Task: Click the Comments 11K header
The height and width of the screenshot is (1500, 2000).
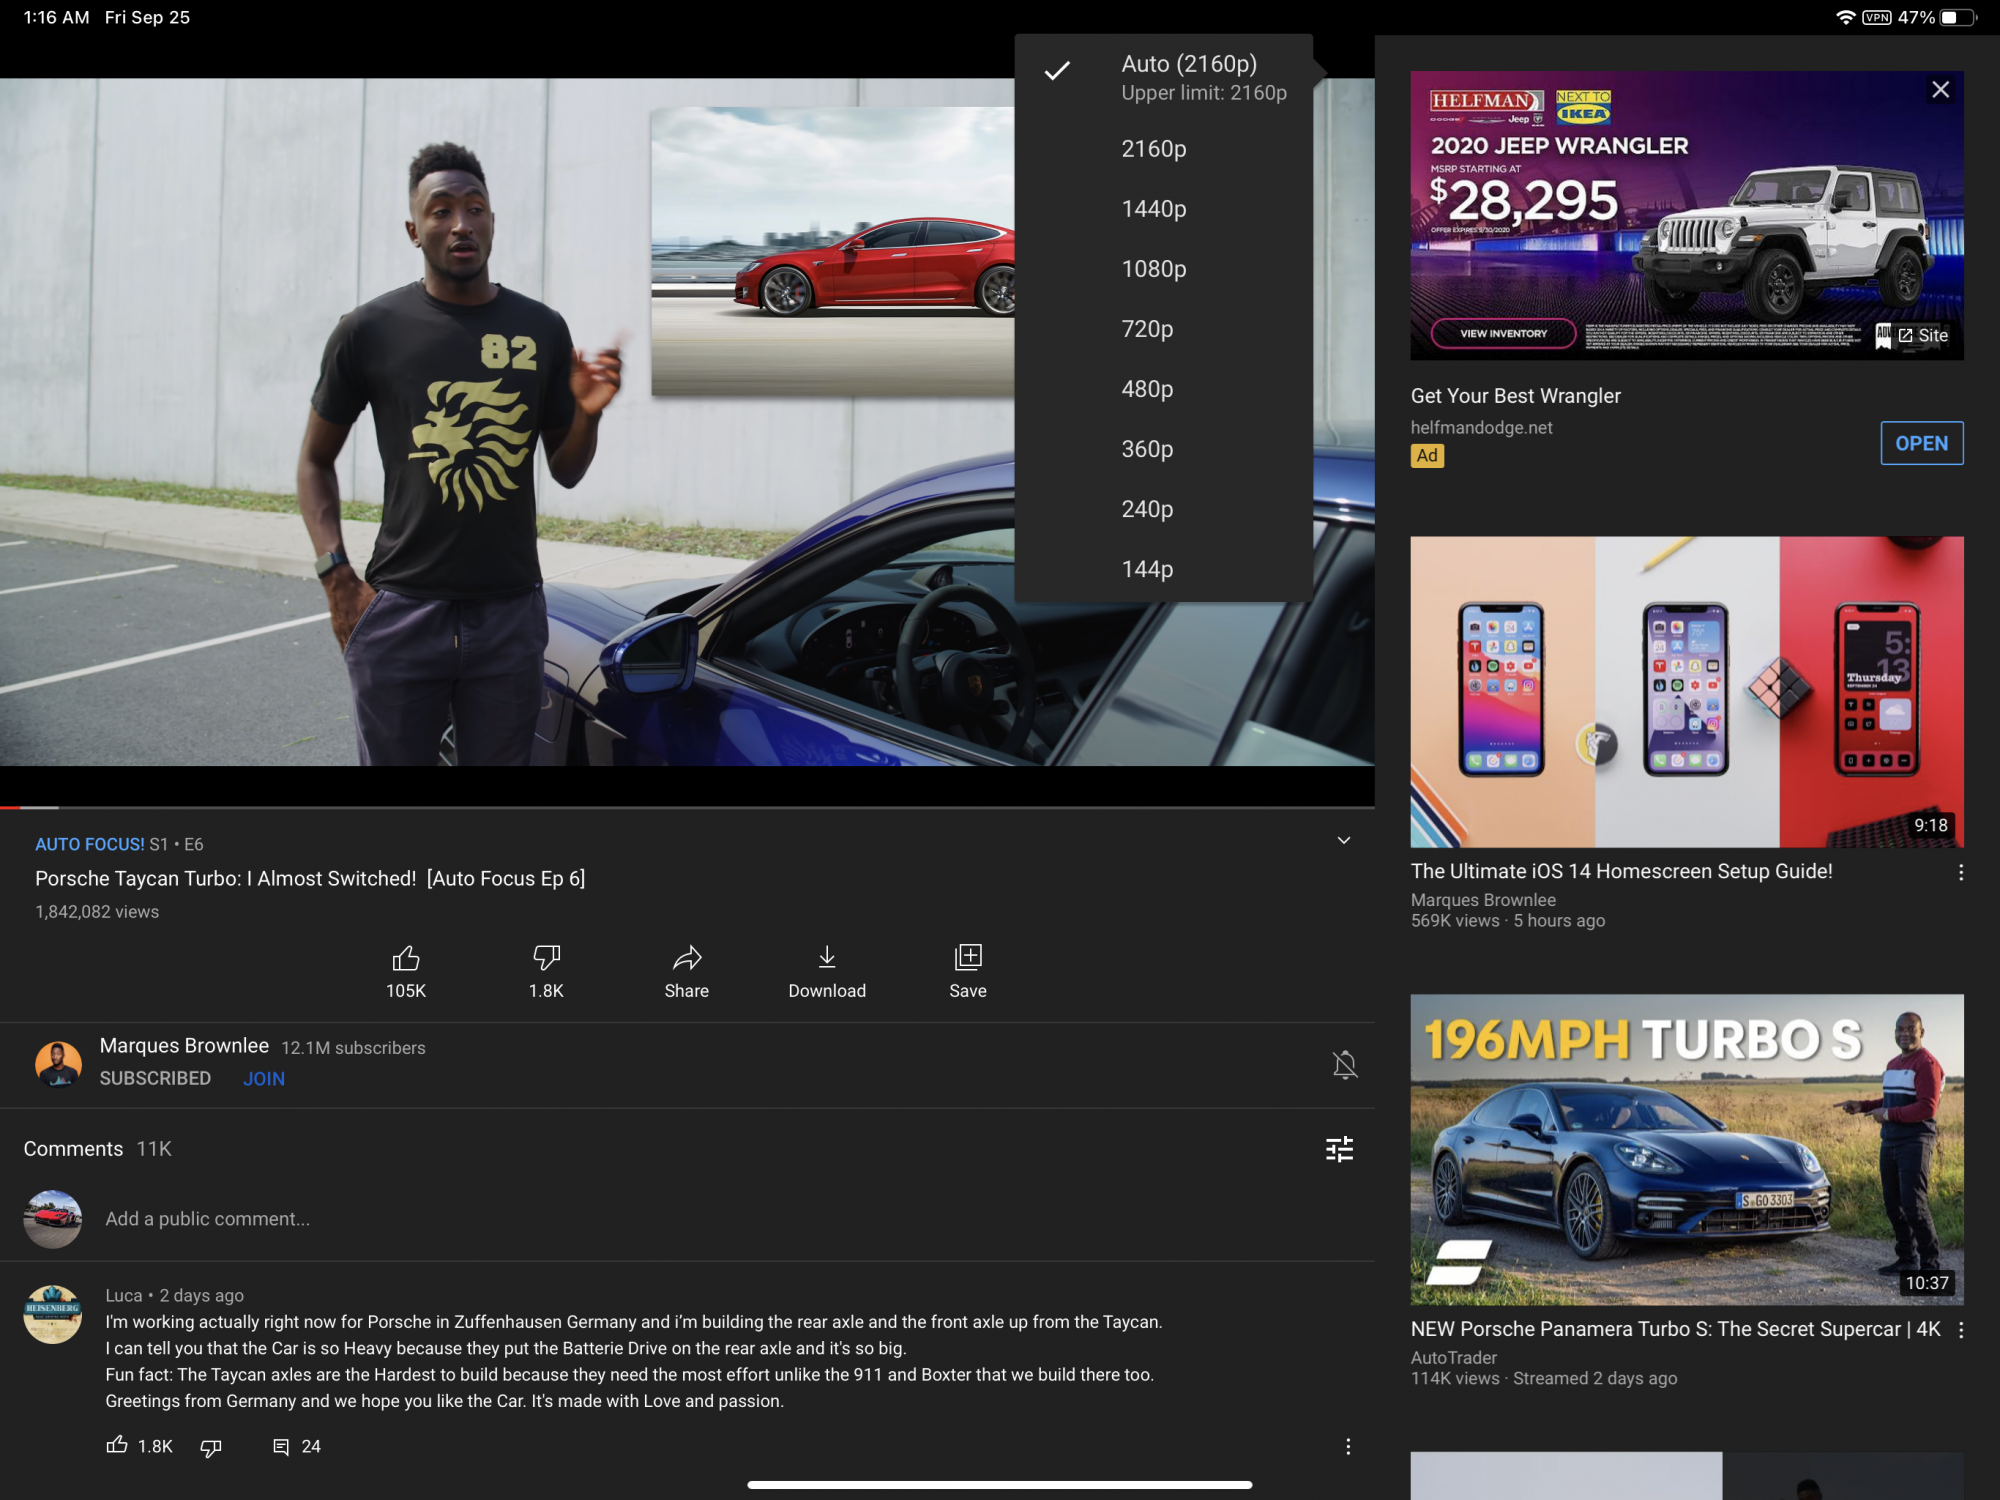Action: (x=97, y=1149)
